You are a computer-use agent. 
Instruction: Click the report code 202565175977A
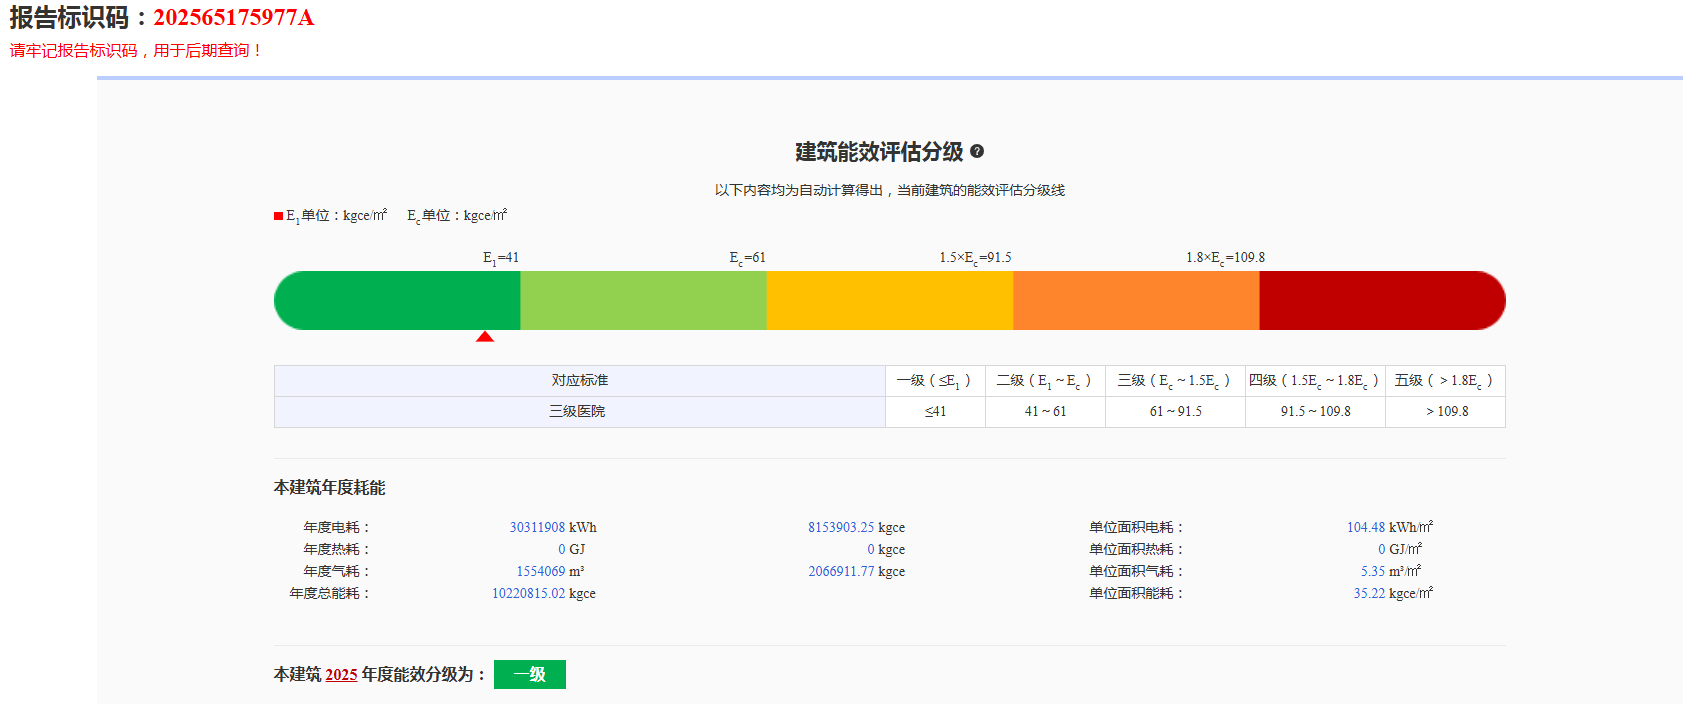pyautogui.click(x=234, y=17)
